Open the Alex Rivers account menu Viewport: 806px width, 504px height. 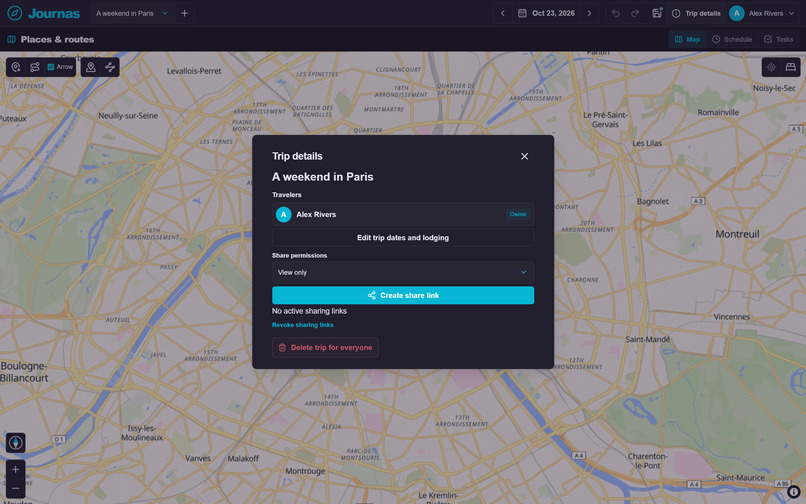[x=762, y=13]
